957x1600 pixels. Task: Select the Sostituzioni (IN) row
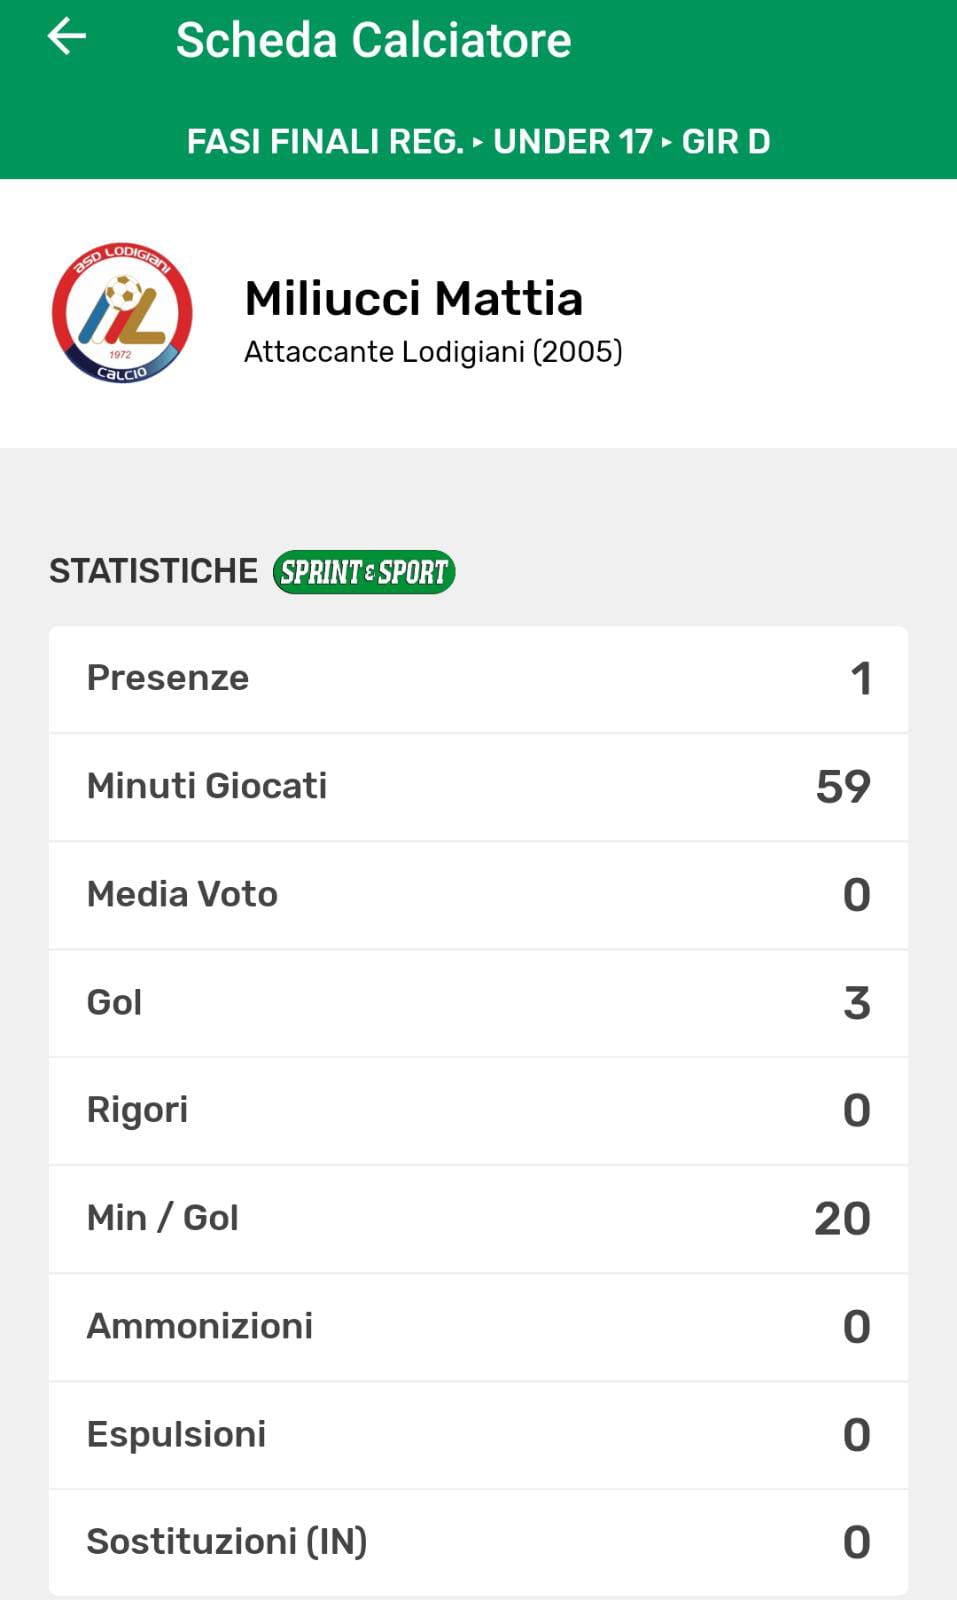pos(478,1542)
